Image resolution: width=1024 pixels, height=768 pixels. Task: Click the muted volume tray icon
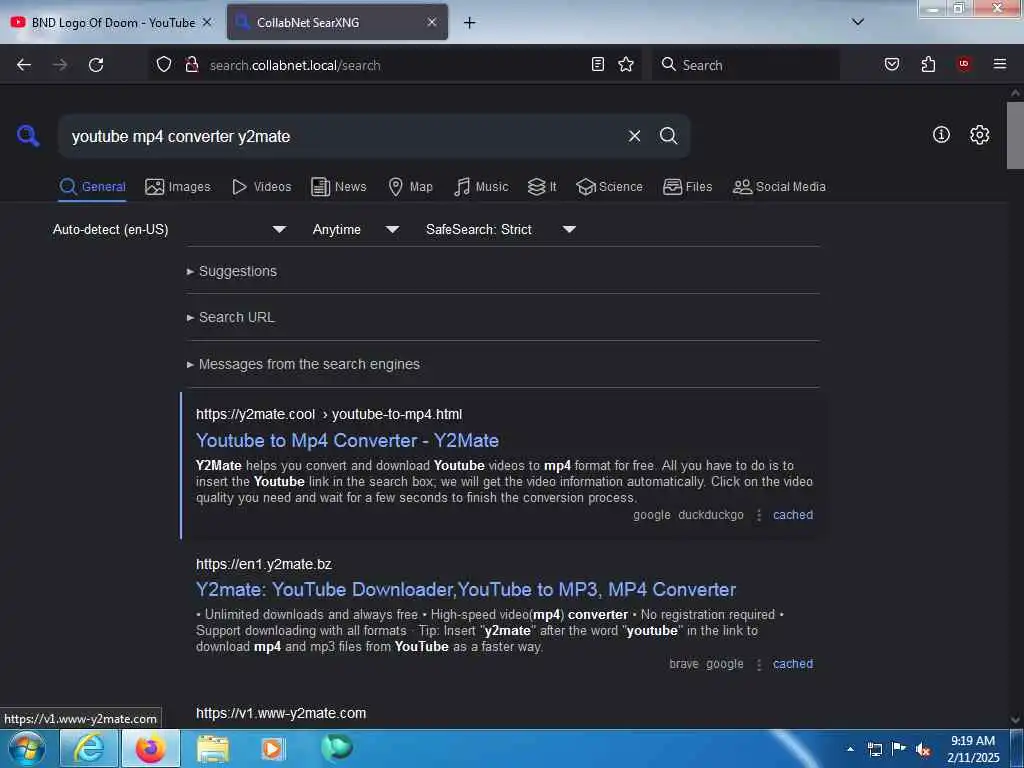[x=923, y=749]
